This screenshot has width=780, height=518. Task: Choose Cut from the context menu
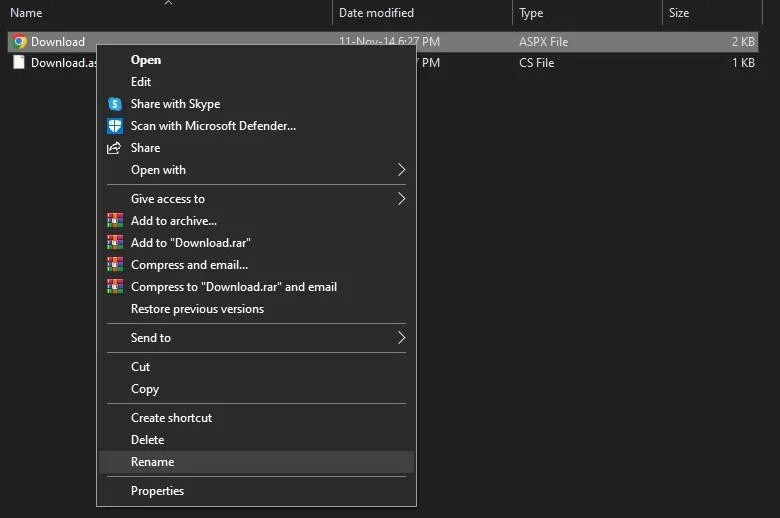click(x=140, y=367)
